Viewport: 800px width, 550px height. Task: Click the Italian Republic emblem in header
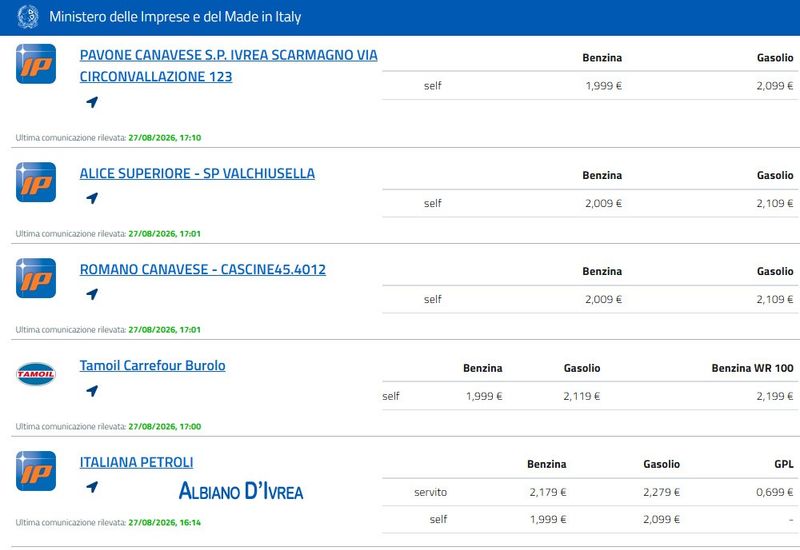click(28, 17)
